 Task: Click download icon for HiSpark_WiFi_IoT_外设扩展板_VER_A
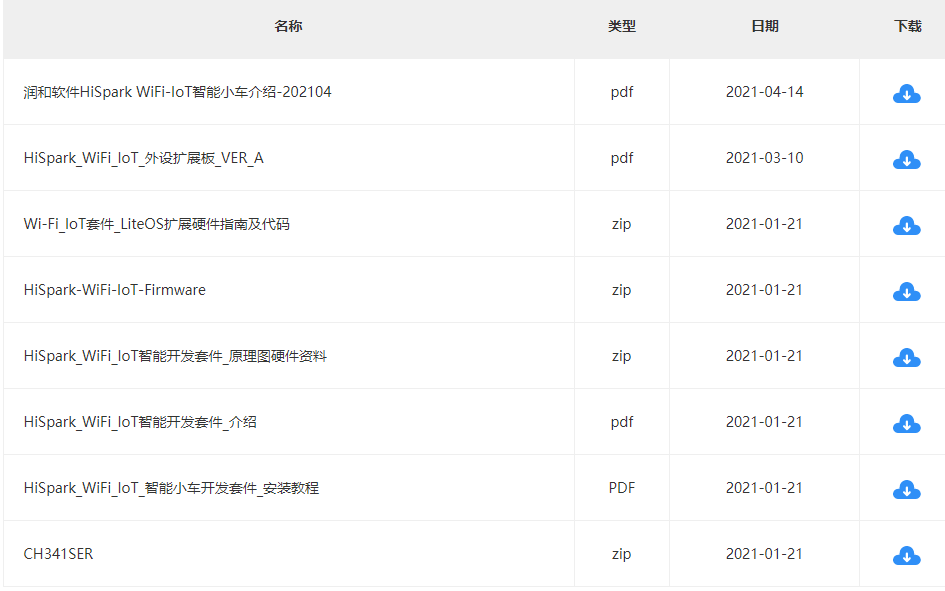(906, 160)
